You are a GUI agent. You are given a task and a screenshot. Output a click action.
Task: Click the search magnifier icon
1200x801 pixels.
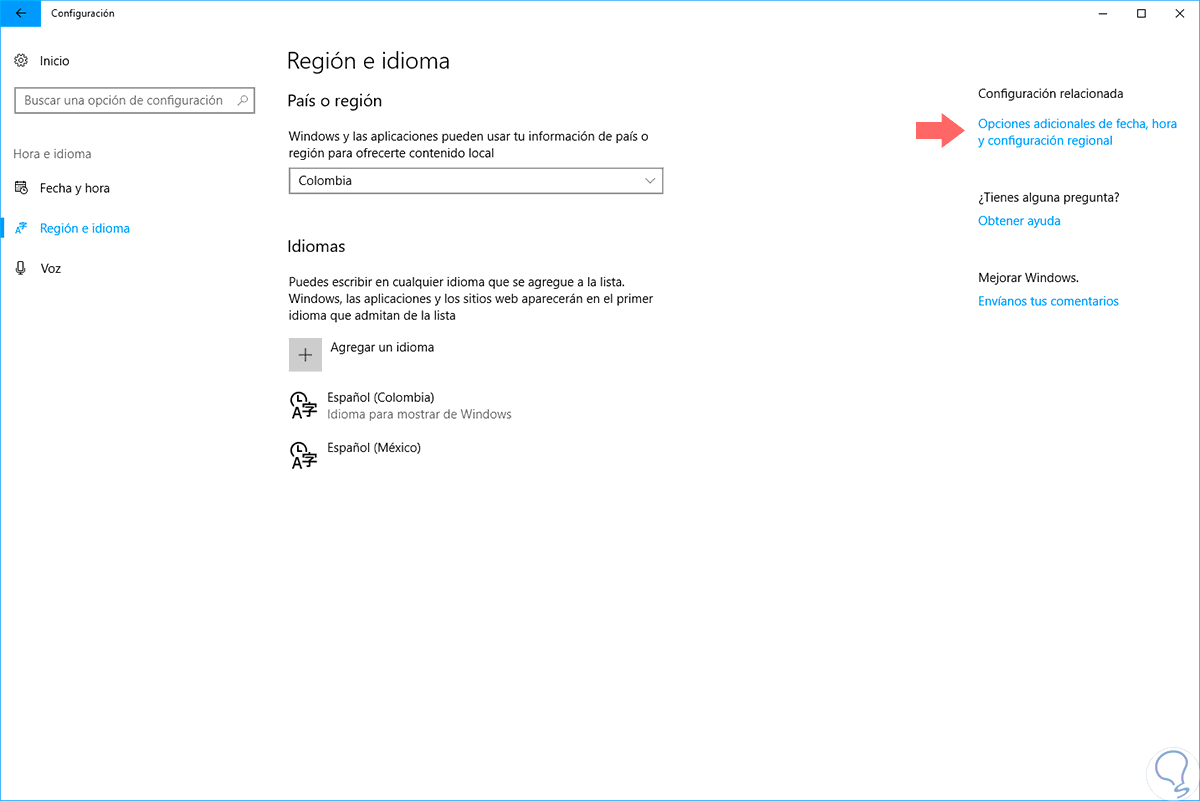pyautogui.click(x=242, y=100)
